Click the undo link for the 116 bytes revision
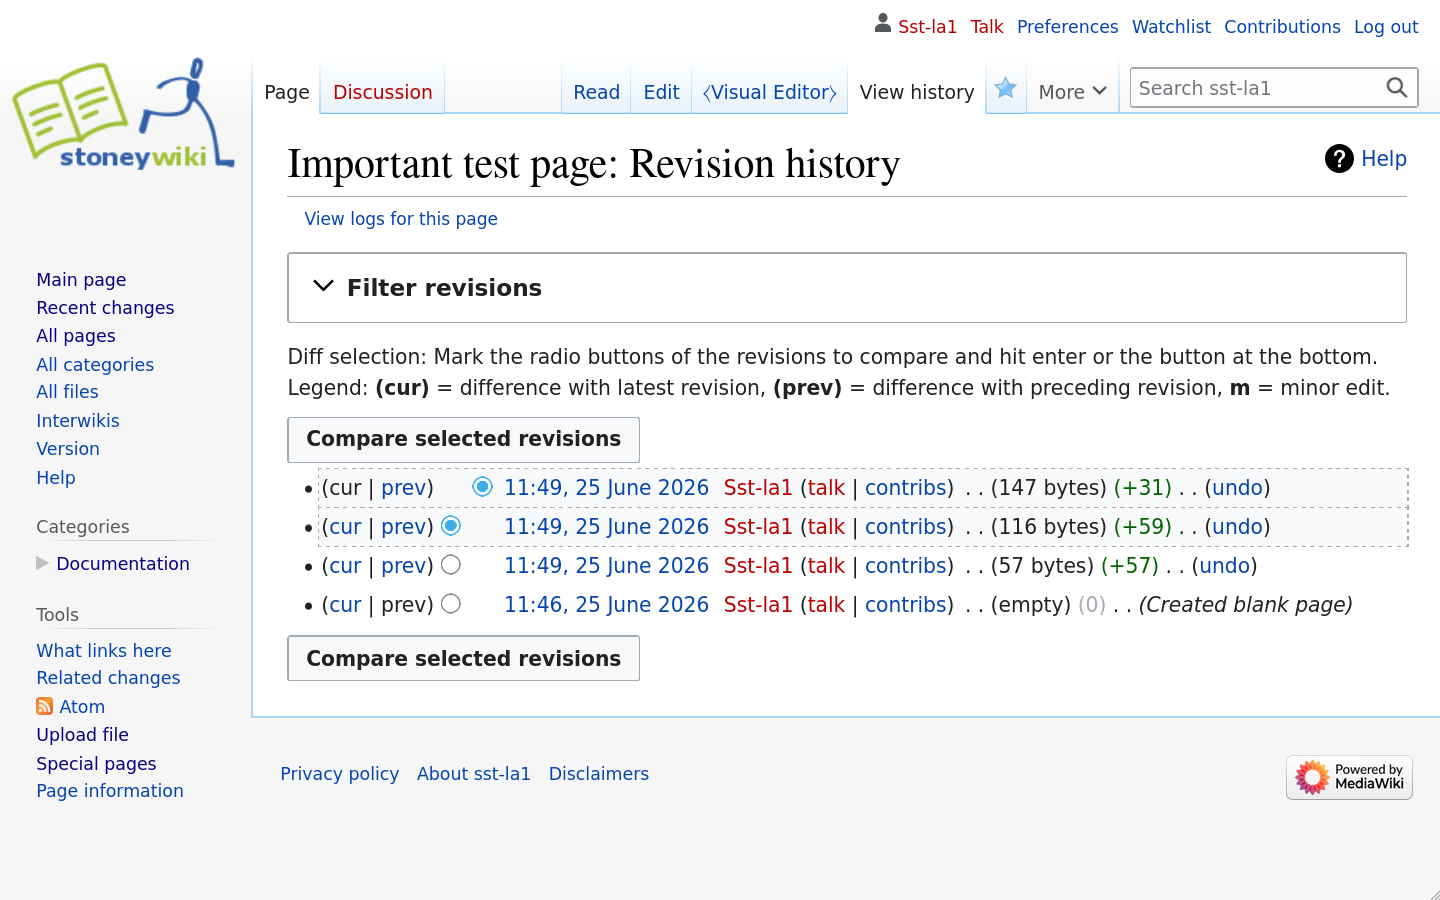 coord(1237,527)
